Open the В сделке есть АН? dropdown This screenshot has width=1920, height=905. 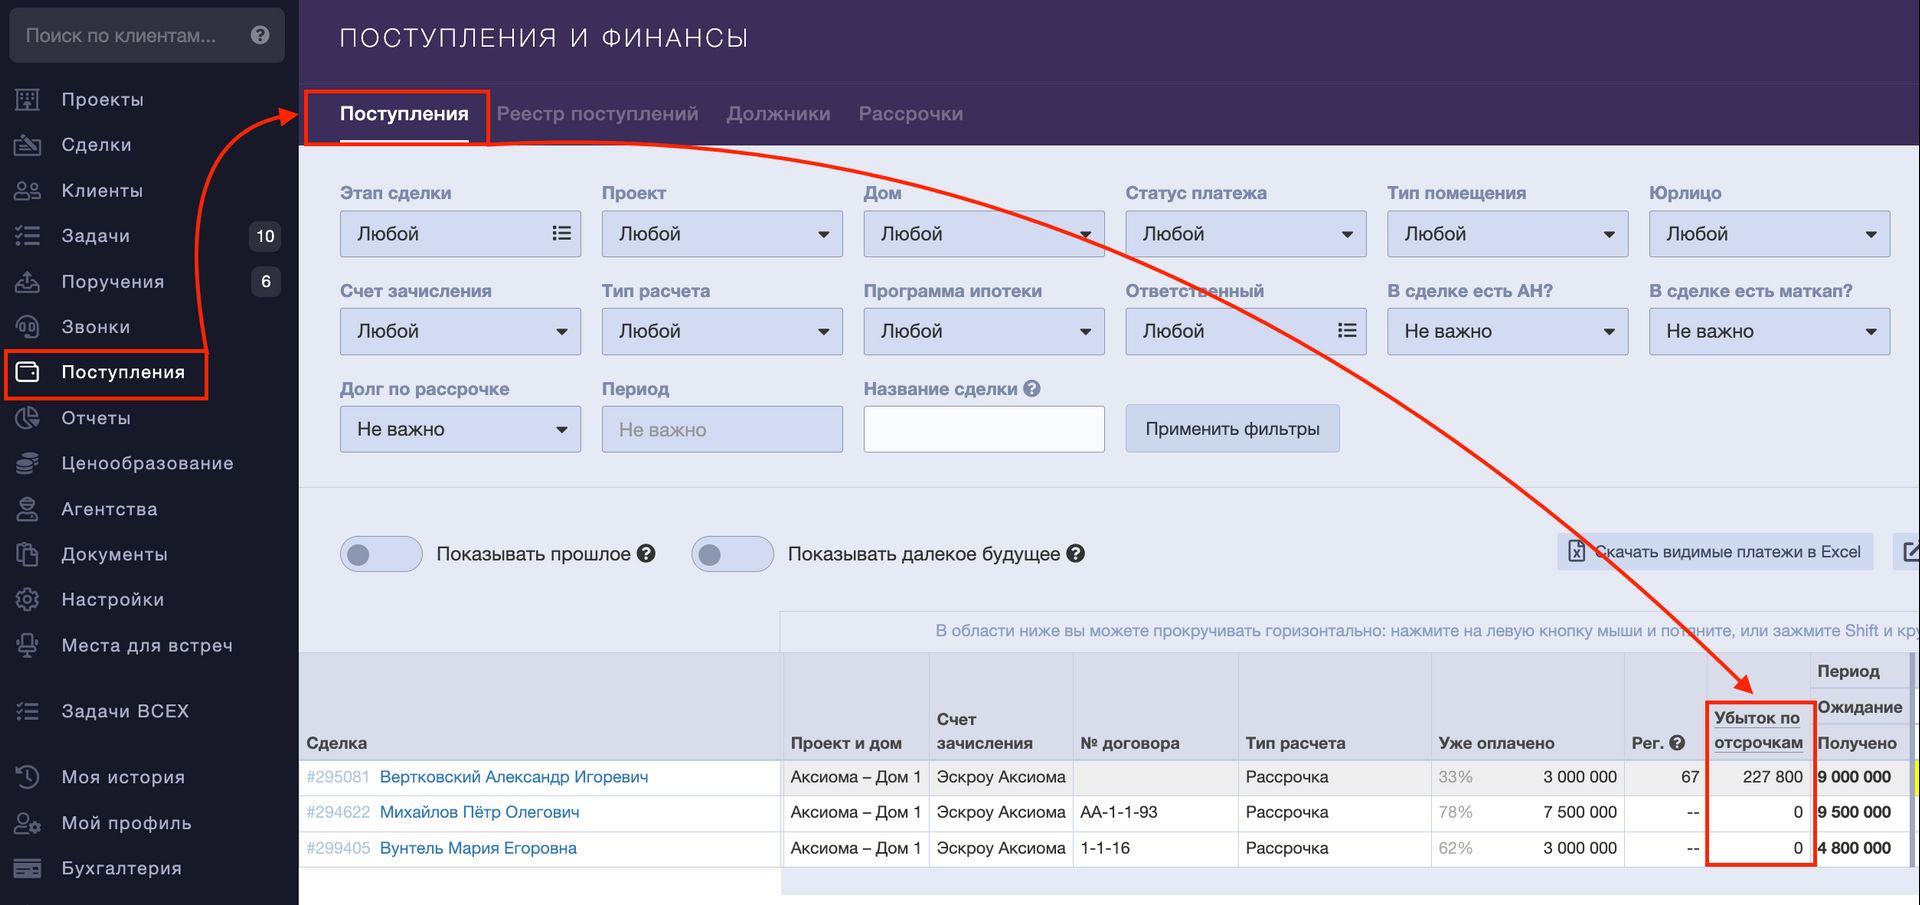[1508, 331]
